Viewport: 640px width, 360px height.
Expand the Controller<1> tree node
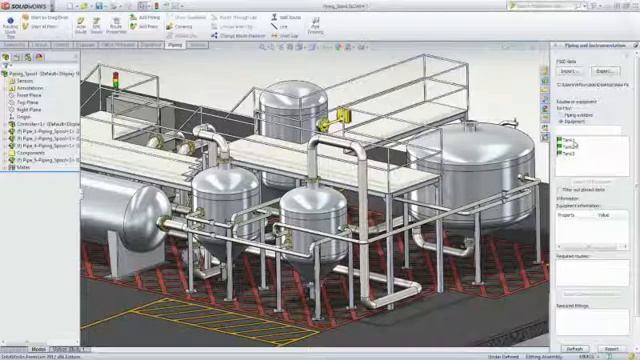coord(5,124)
